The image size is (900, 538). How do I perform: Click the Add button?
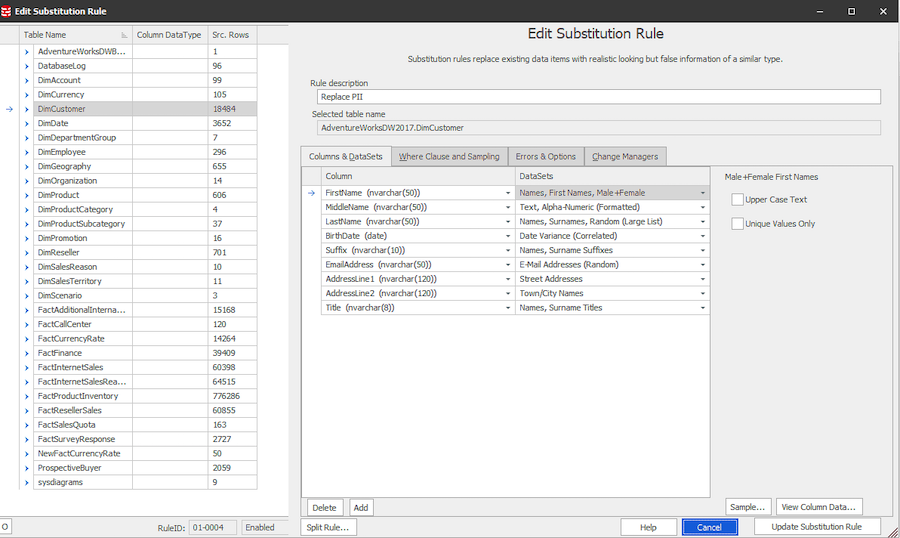pyautogui.click(x=361, y=508)
